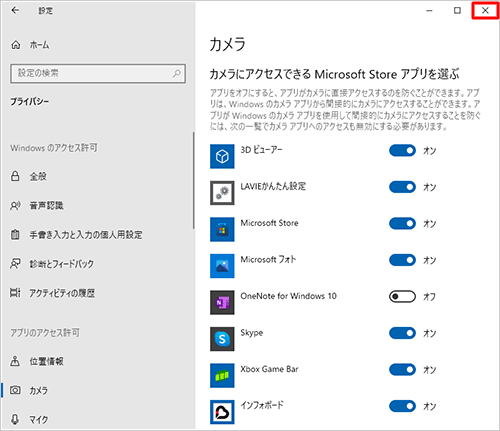Disable the インフォボード camera switch
The width and height of the screenshot is (500, 431).
point(402,406)
